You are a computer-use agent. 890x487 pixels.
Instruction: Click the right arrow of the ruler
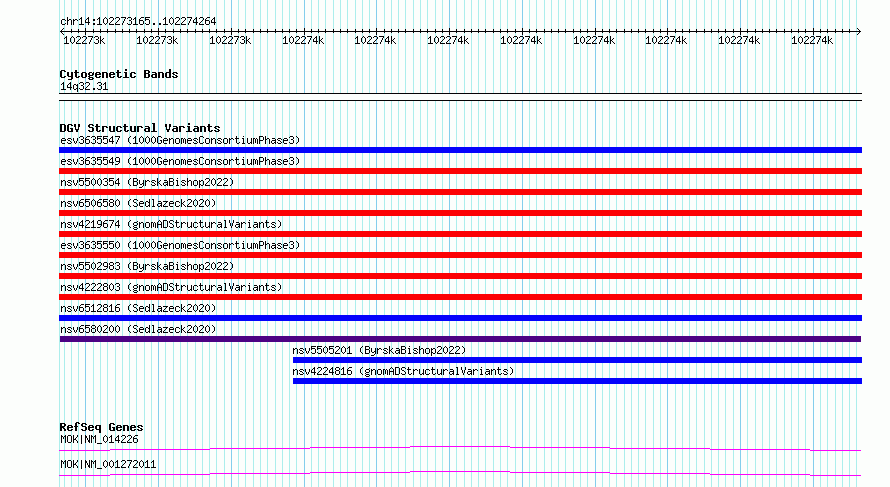click(x=858, y=31)
